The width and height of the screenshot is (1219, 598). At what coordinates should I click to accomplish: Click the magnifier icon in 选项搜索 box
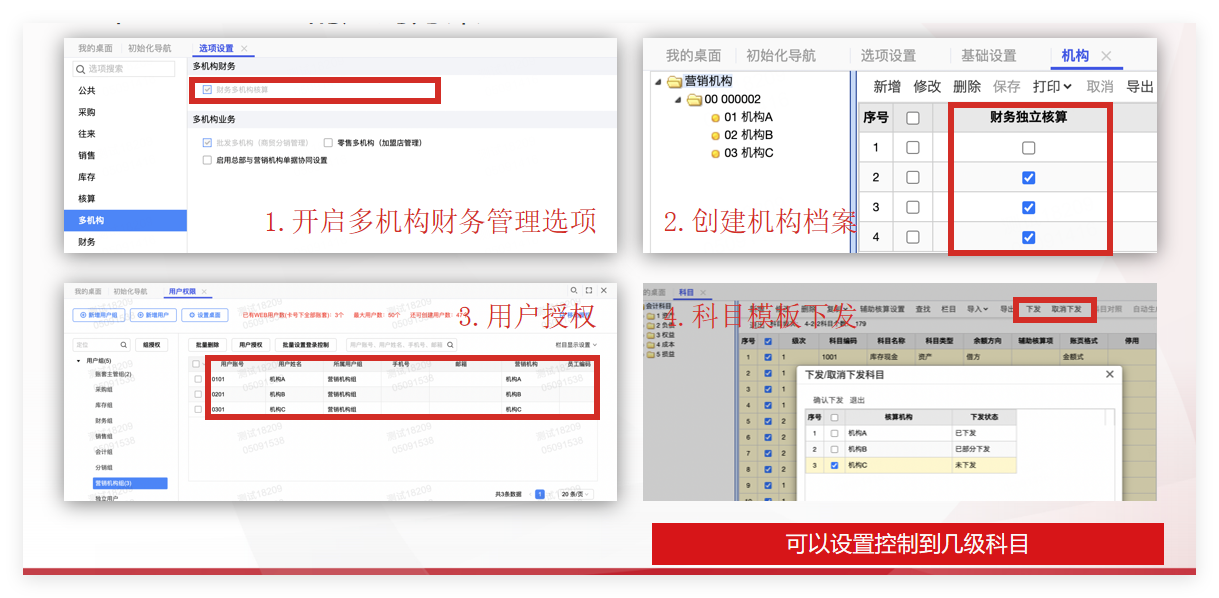point(79,69)
